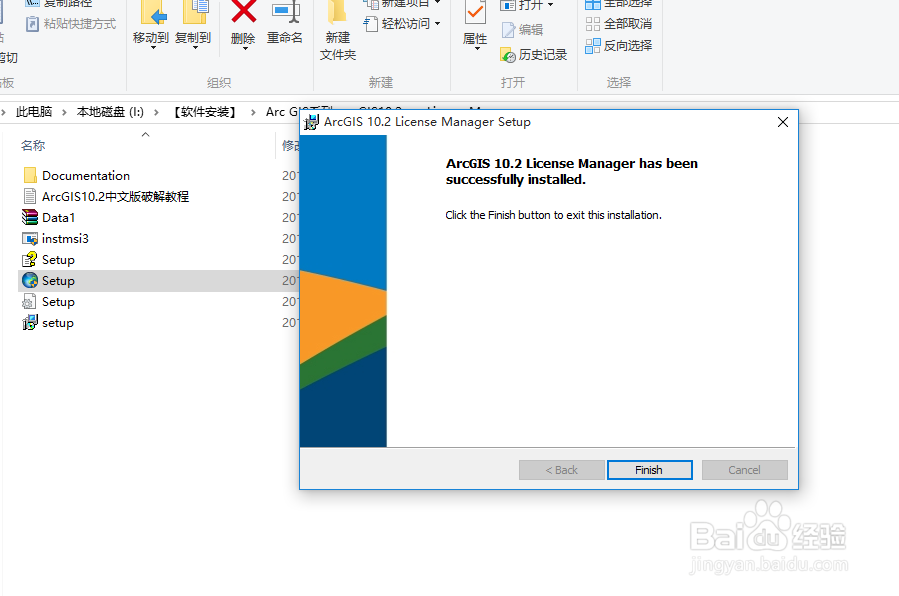899x596 pixels.
Task: Click Local Disk (I:) in the address path
Action: point(110,112)
